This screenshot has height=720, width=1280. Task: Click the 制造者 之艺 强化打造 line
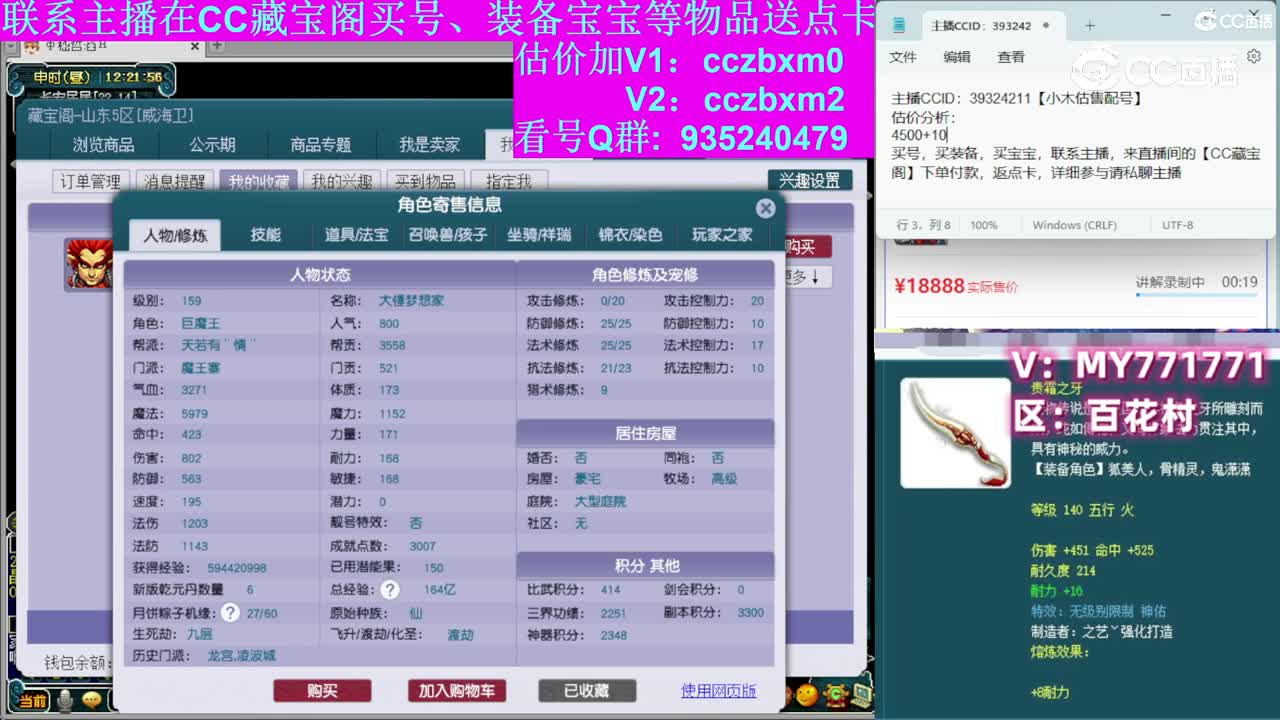click(x=1102, y=632)
